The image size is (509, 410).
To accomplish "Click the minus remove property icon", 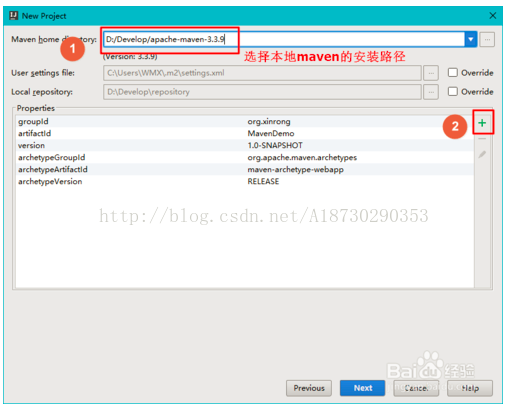I will pyautogui.click(x=482, y=139).
